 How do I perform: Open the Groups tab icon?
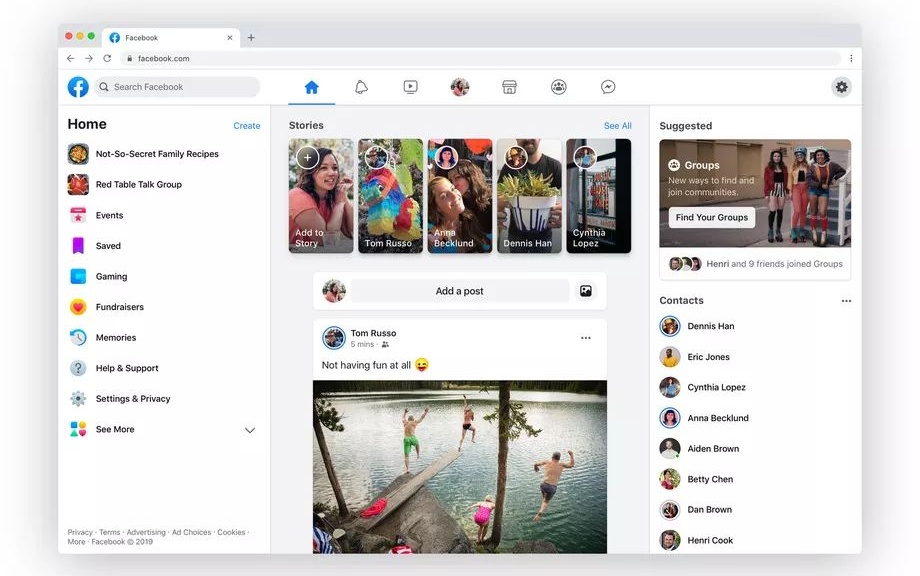click(x=559, y=87)
